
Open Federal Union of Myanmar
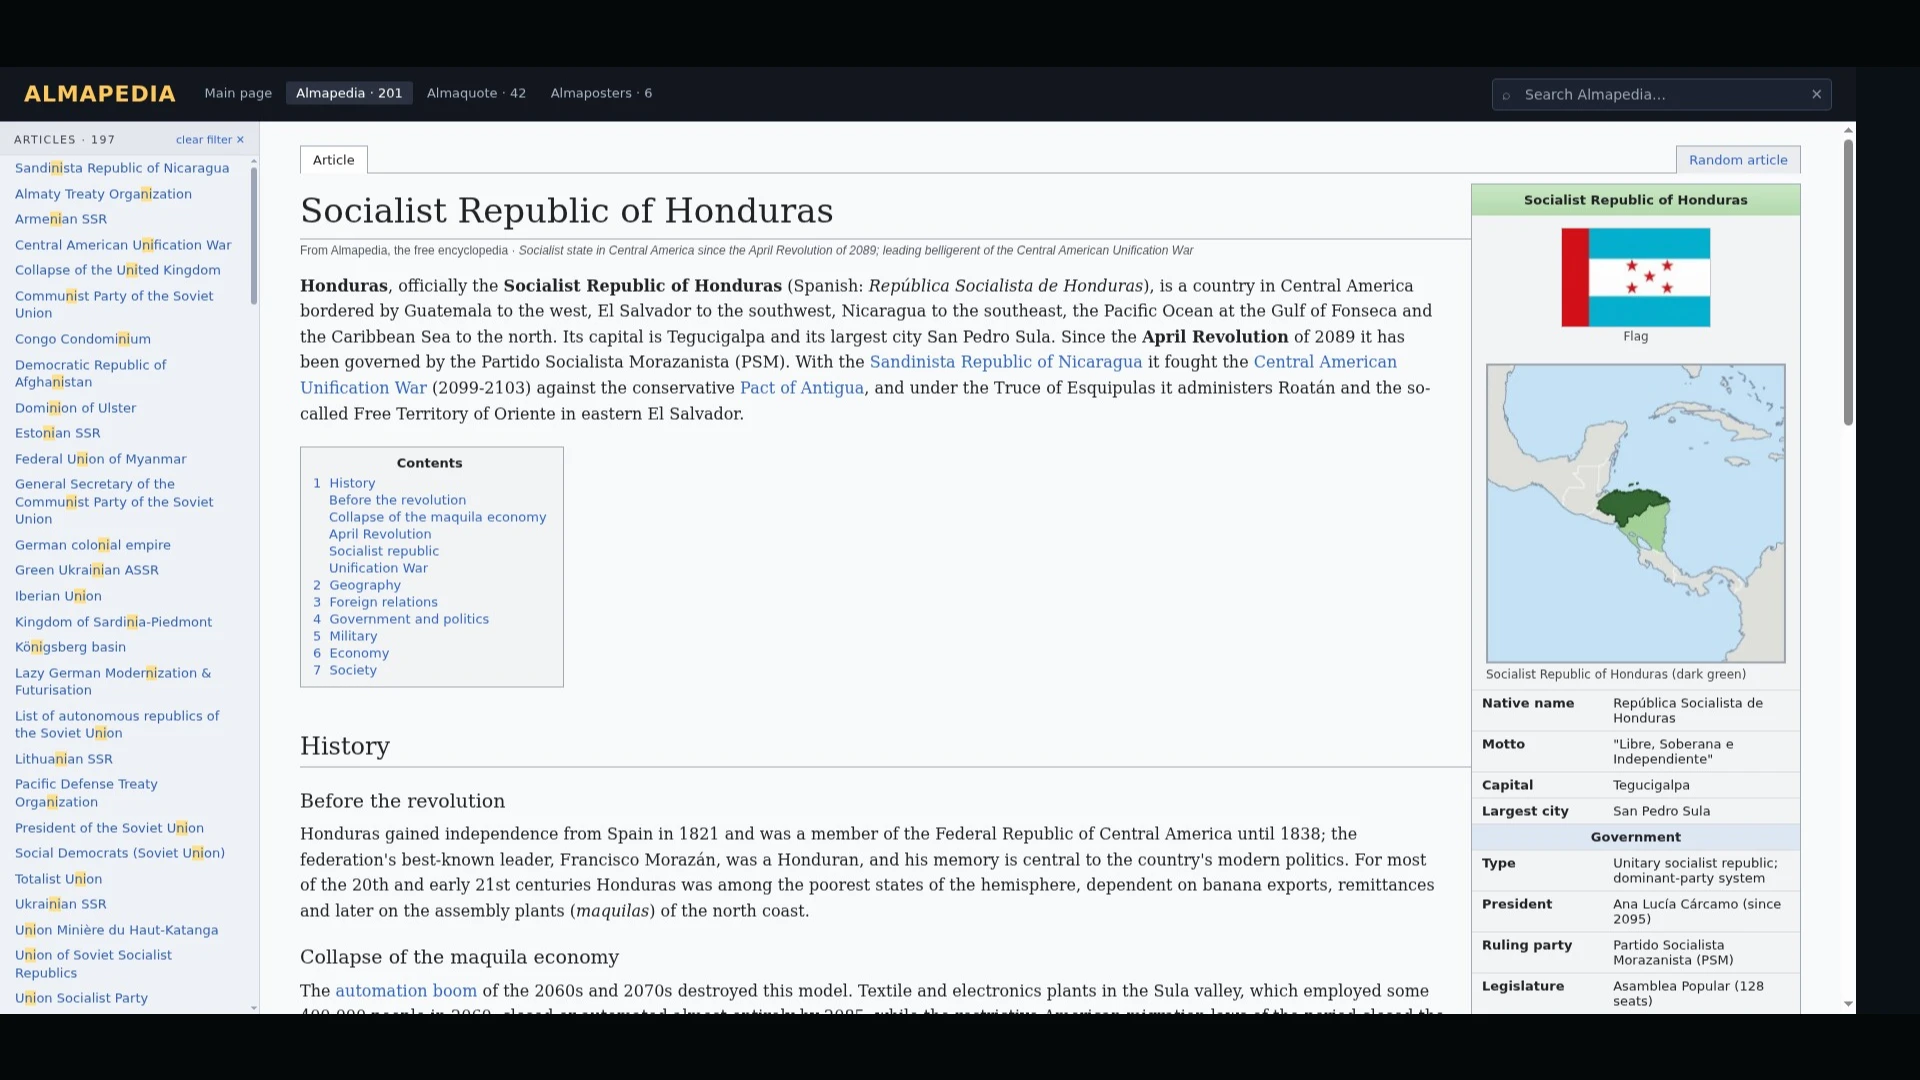(x=101, y=459)
